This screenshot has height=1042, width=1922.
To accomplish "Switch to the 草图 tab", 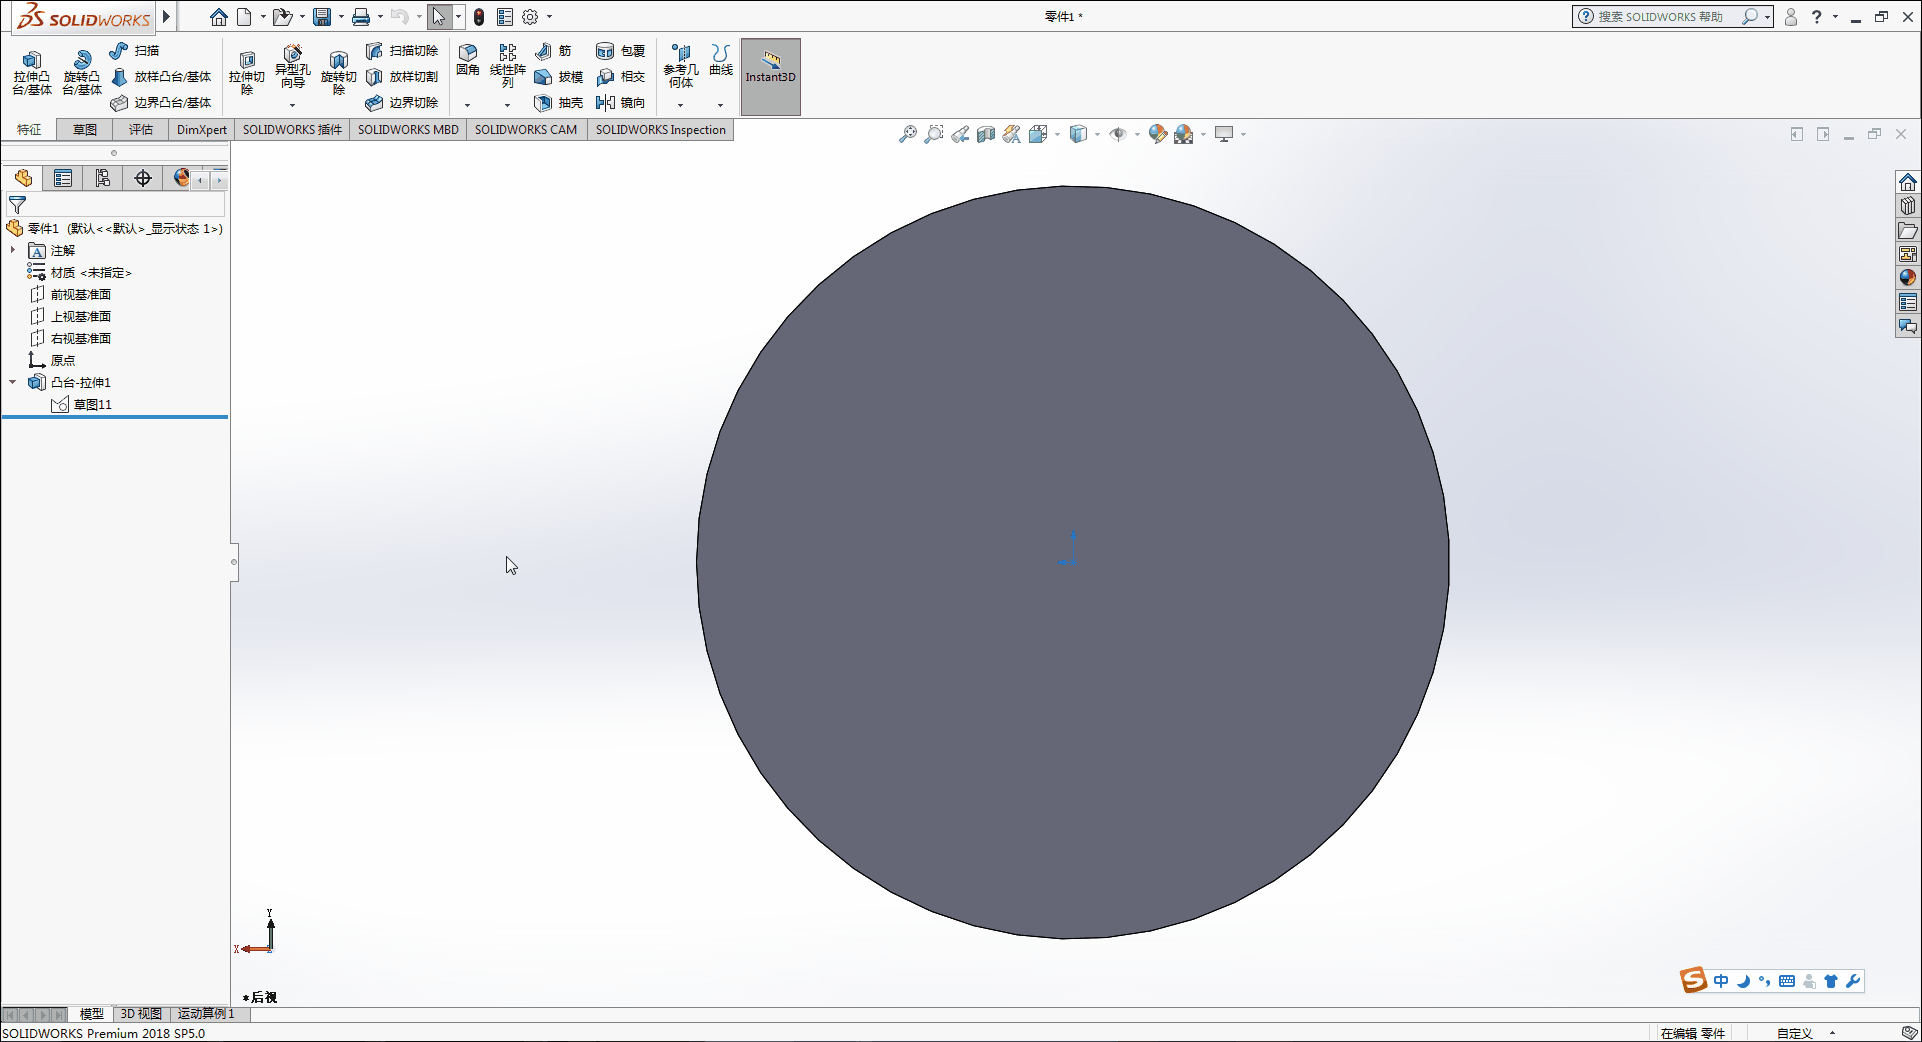I will 85,130.
